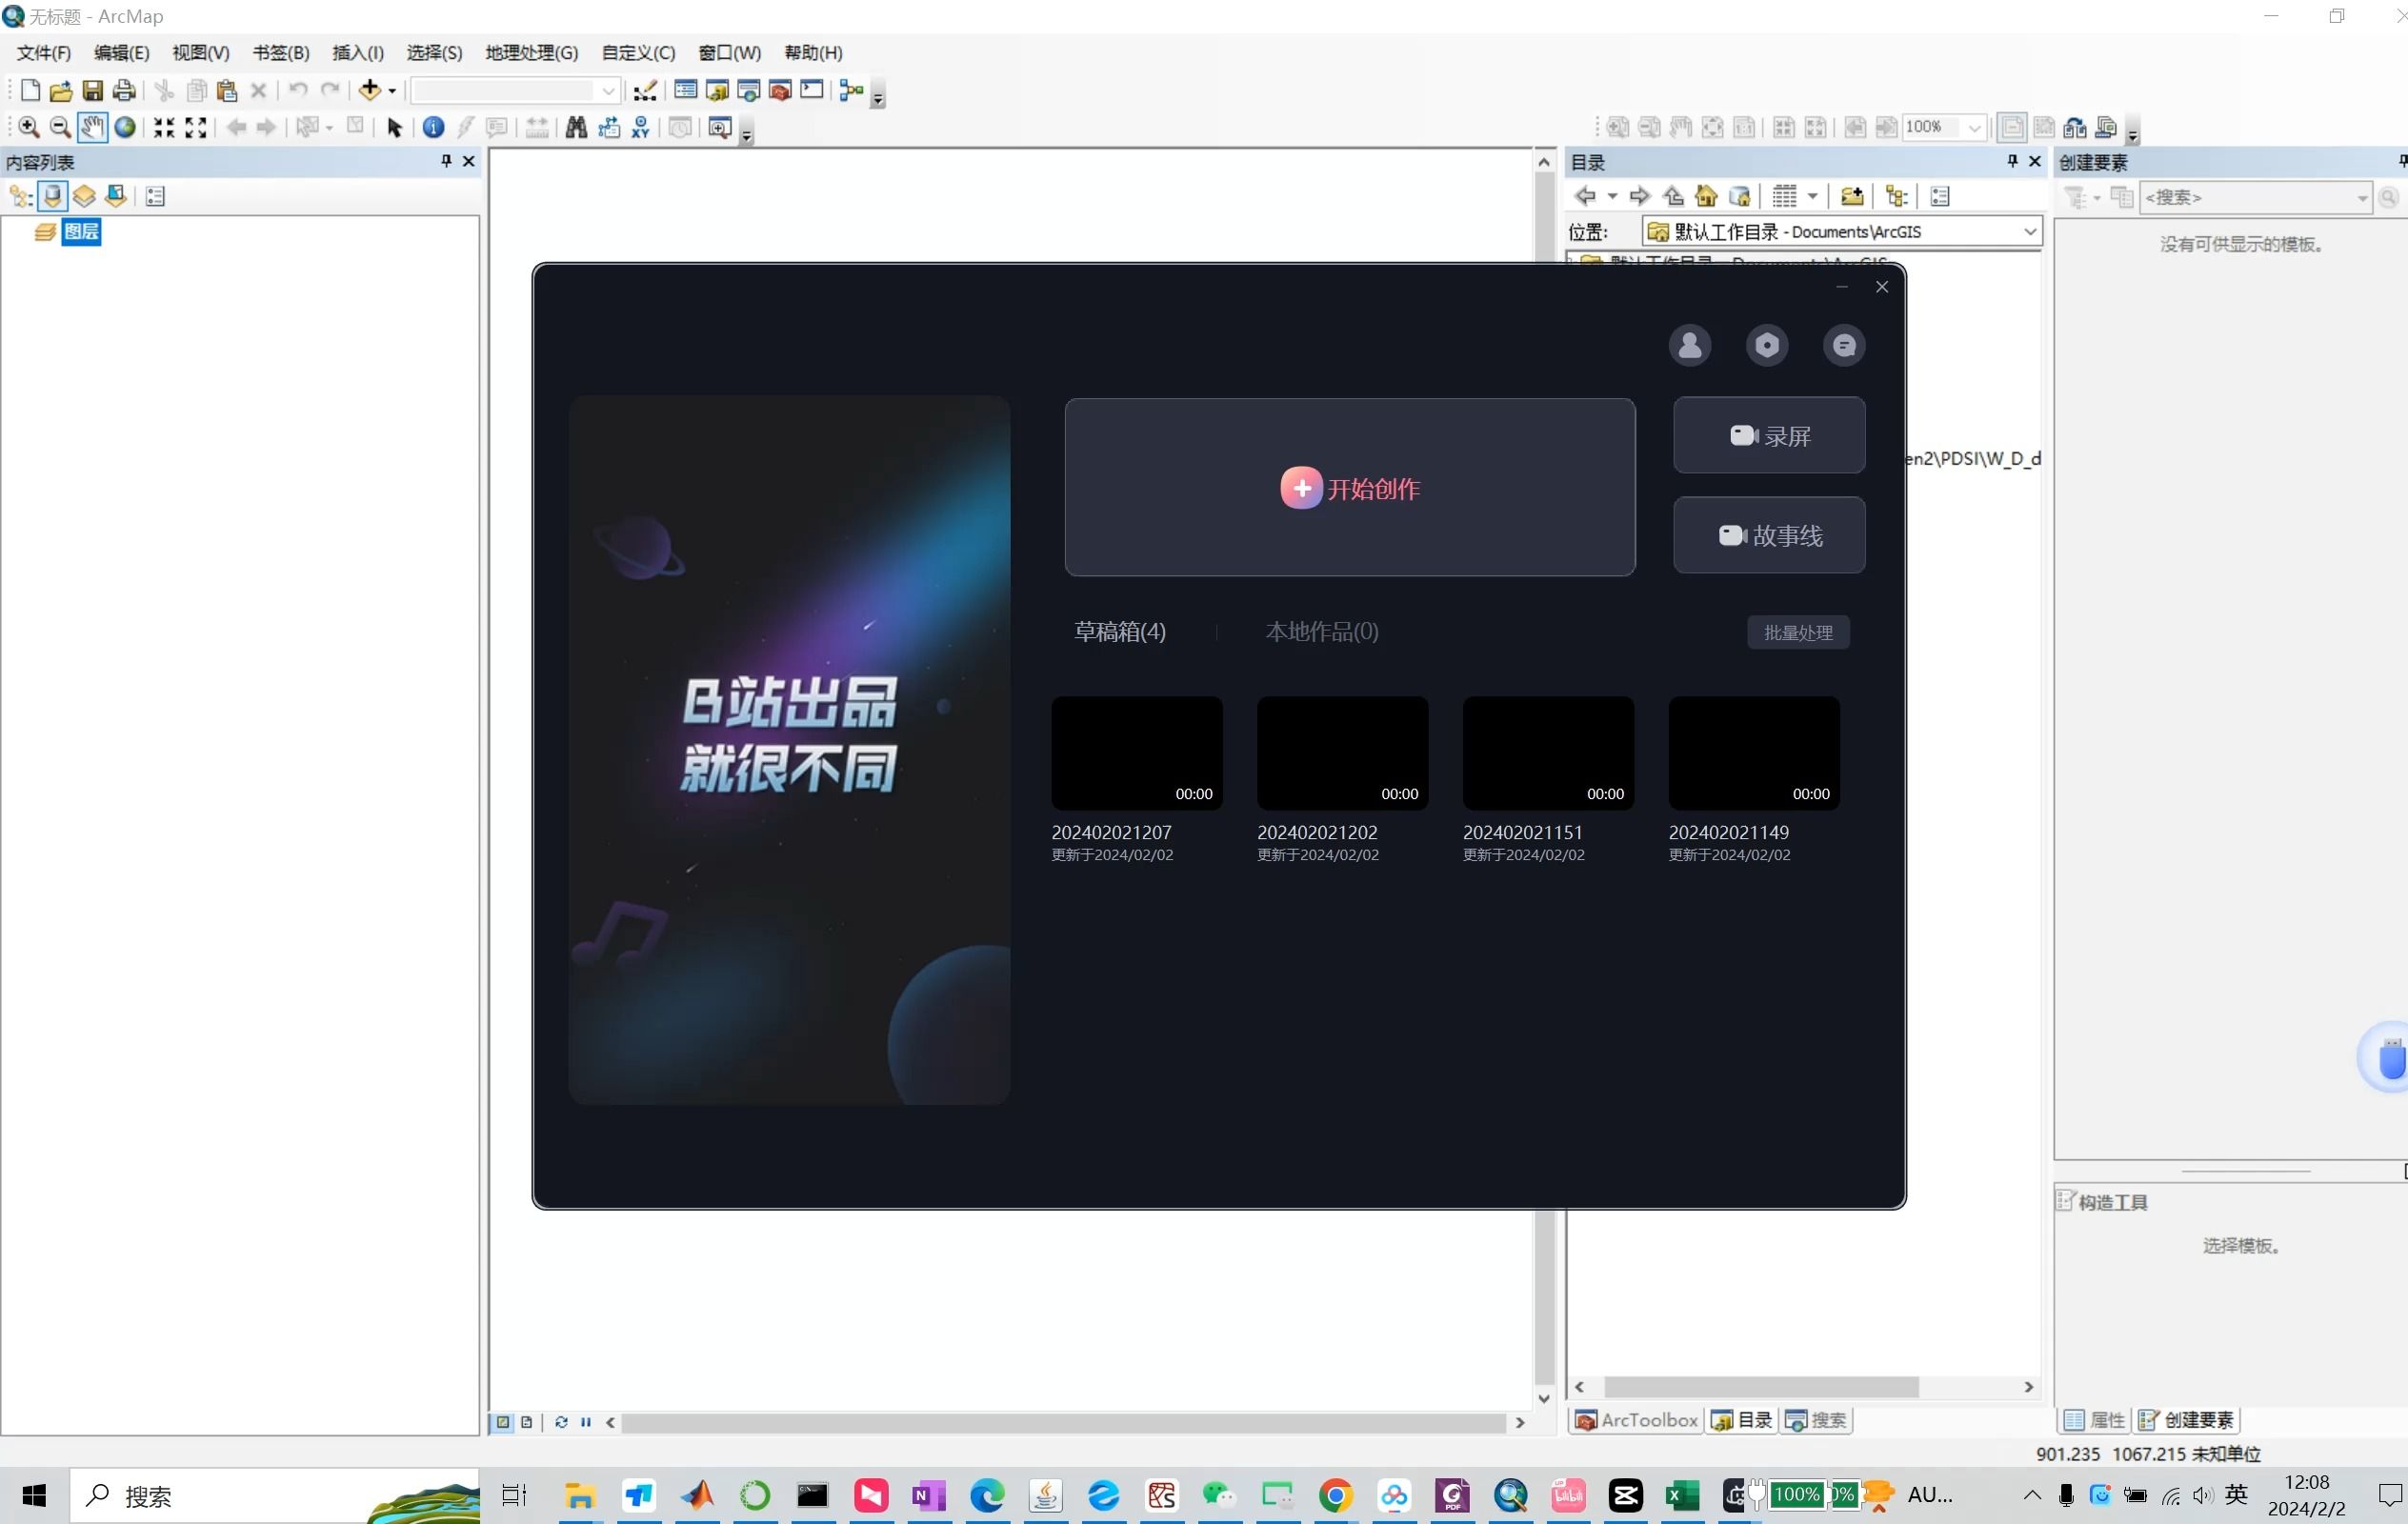Click the Add Data yellow diamond icon

370,90
